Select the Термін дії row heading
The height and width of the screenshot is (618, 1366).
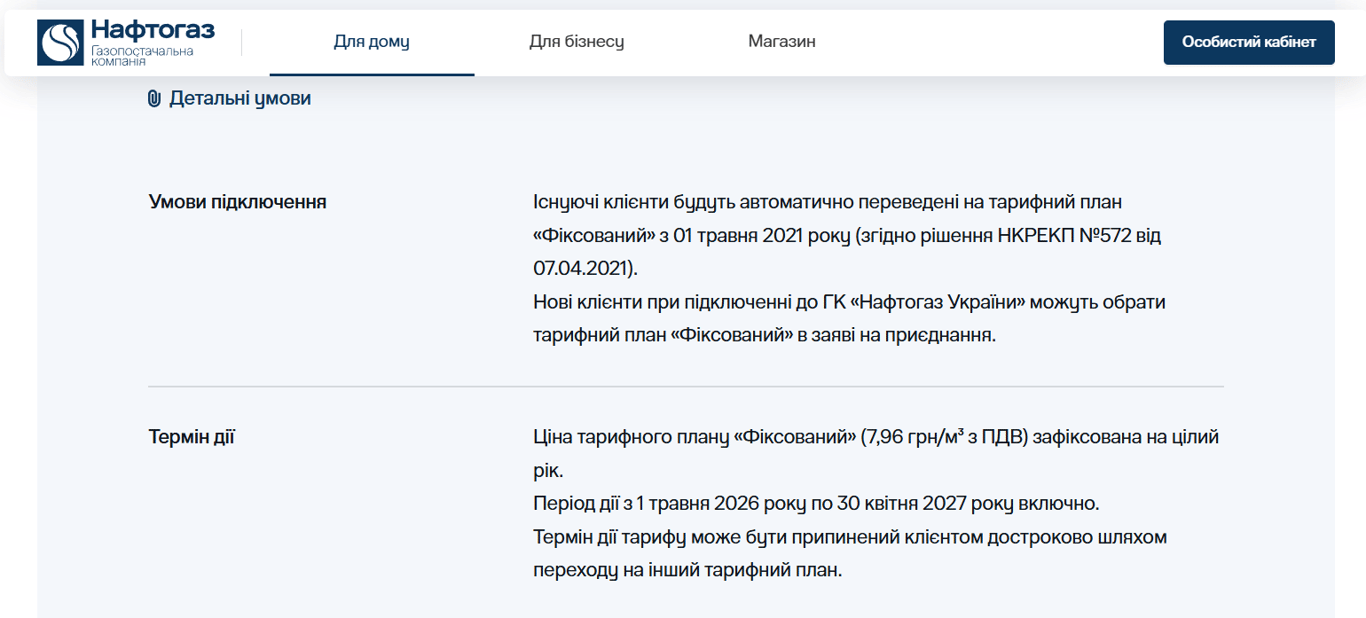point(192,437)
